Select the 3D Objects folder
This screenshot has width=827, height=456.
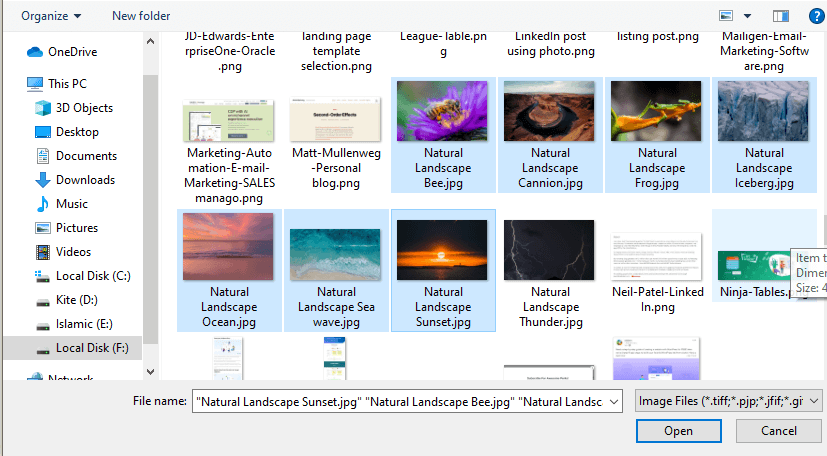click(84, 108)
